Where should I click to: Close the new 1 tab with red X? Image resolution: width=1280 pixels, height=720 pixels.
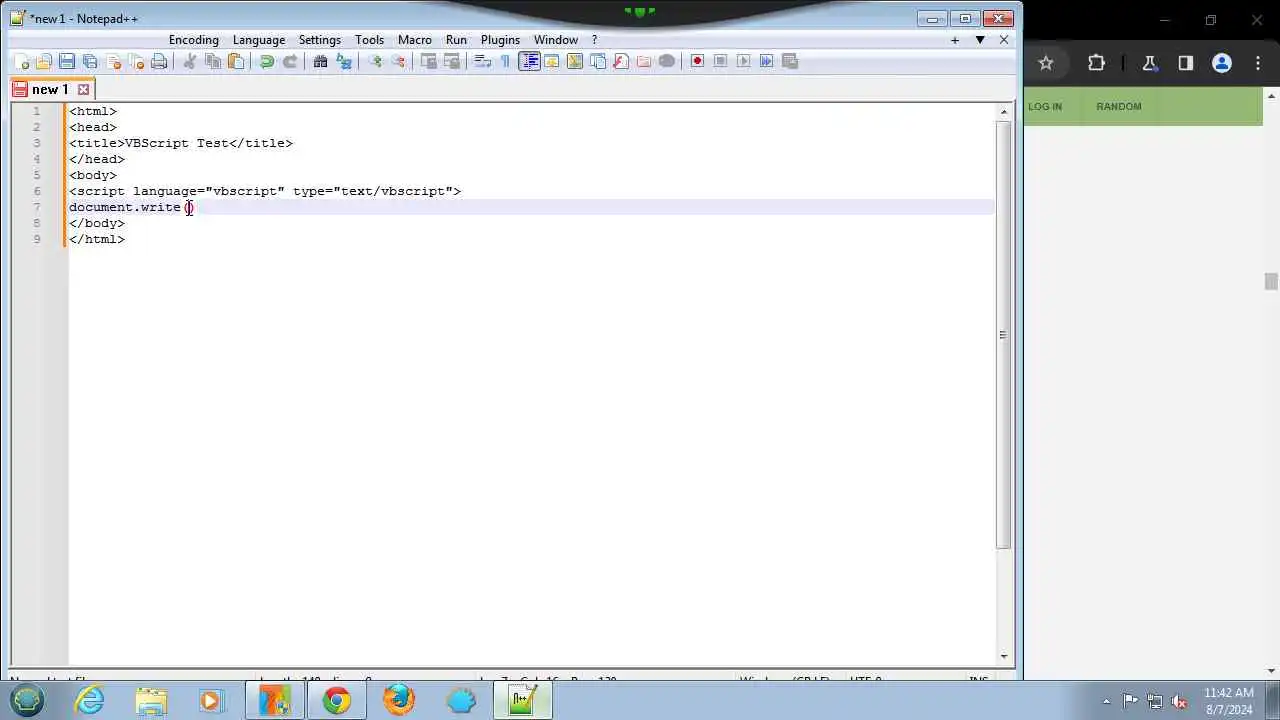coord(84,90)
